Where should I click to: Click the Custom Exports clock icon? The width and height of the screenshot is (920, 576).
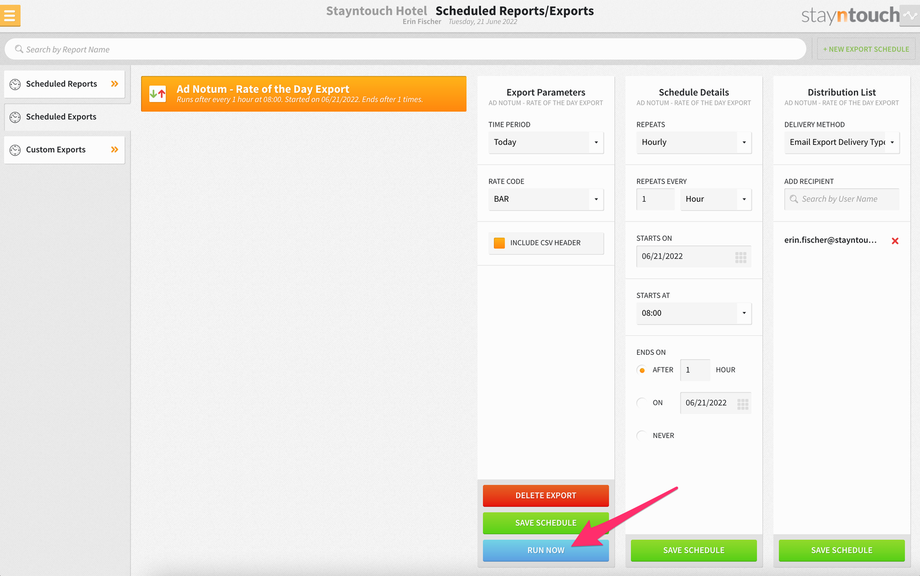point(15,150)
